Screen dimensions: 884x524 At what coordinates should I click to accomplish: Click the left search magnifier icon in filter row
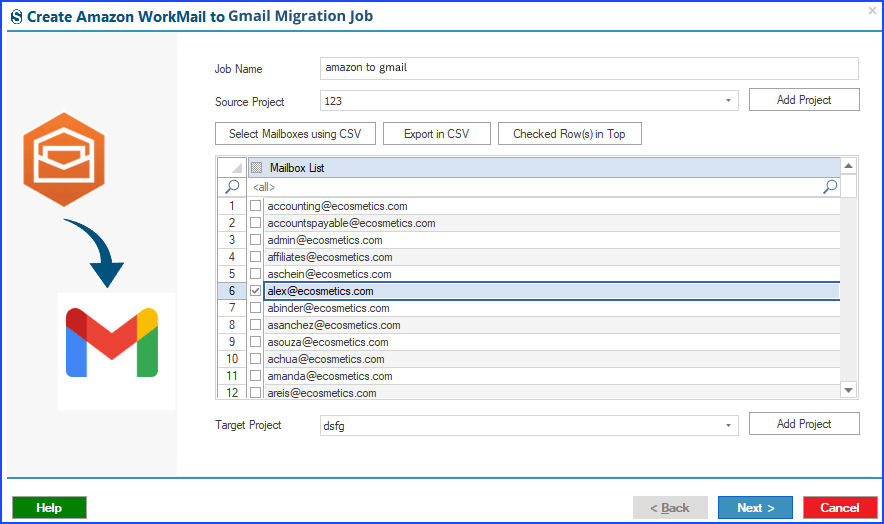pos(232,187)
